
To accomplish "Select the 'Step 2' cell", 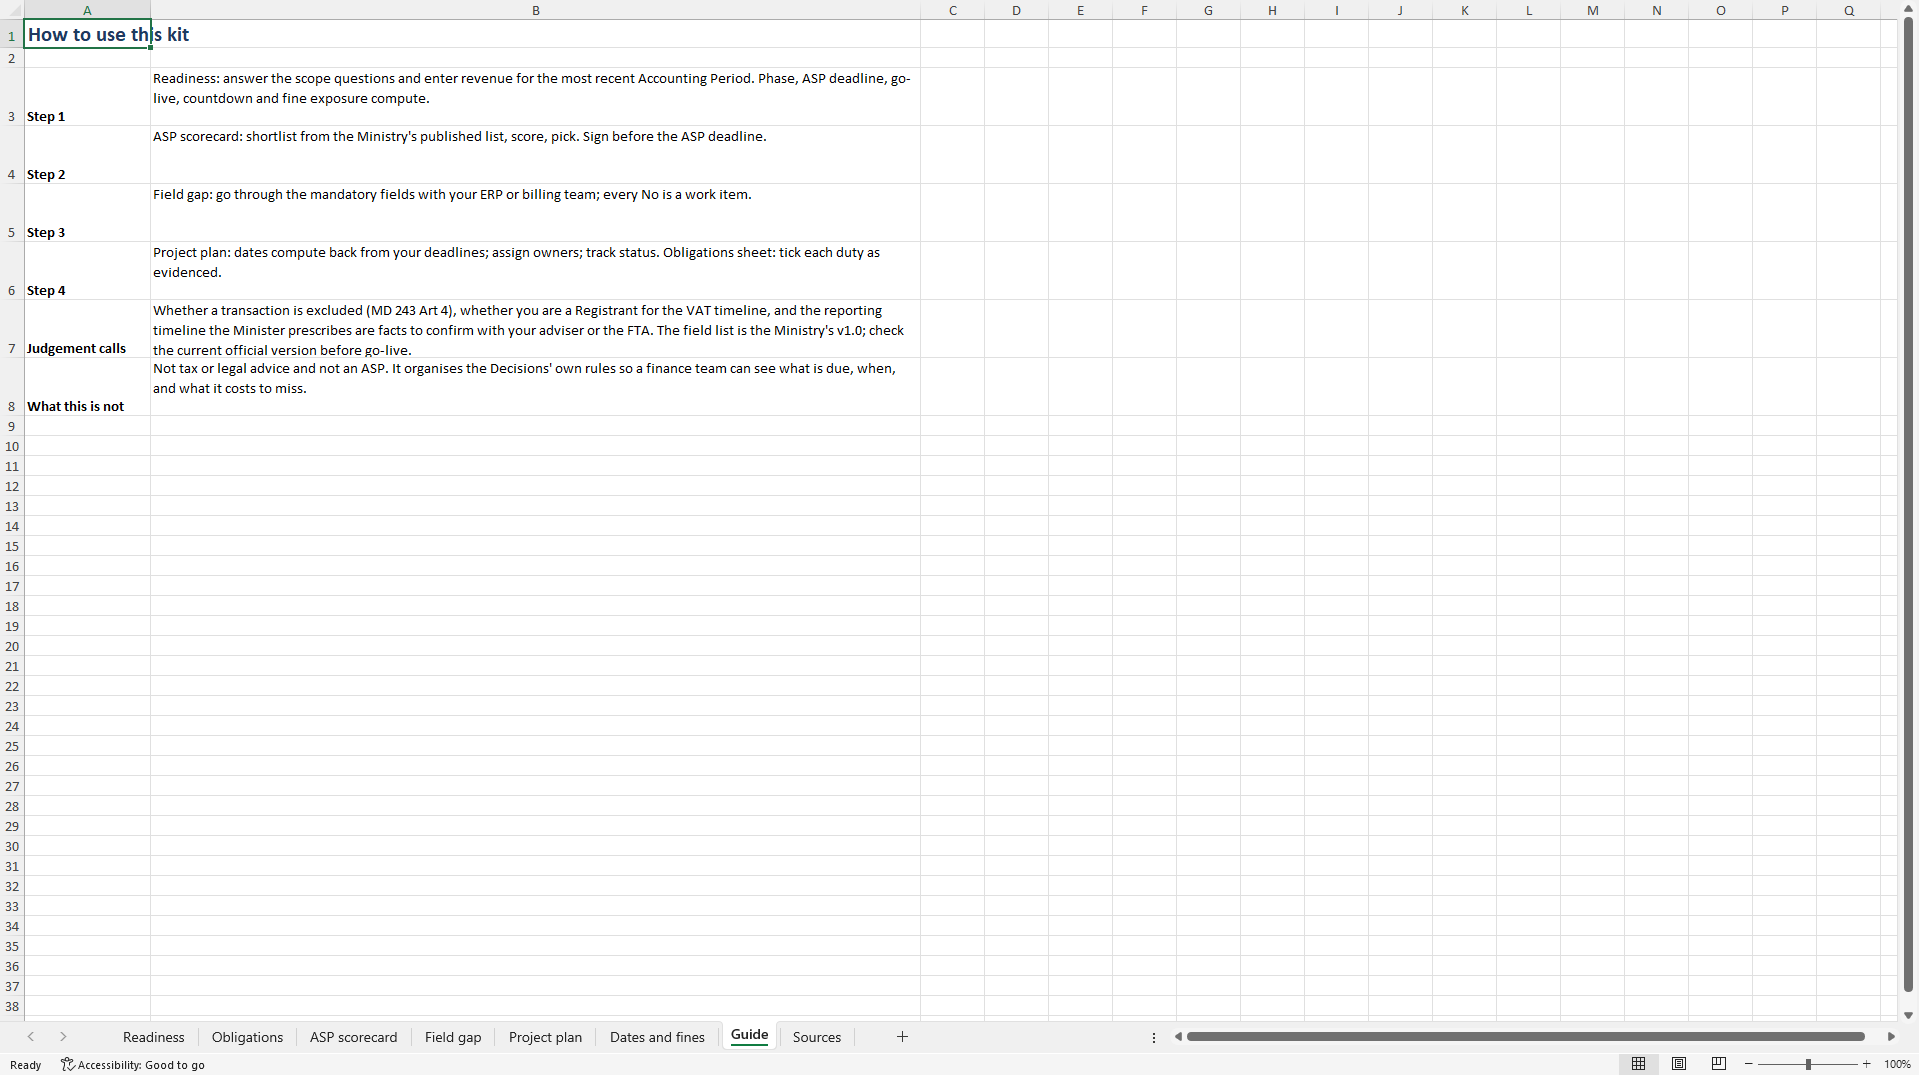I will click(87, 155).
